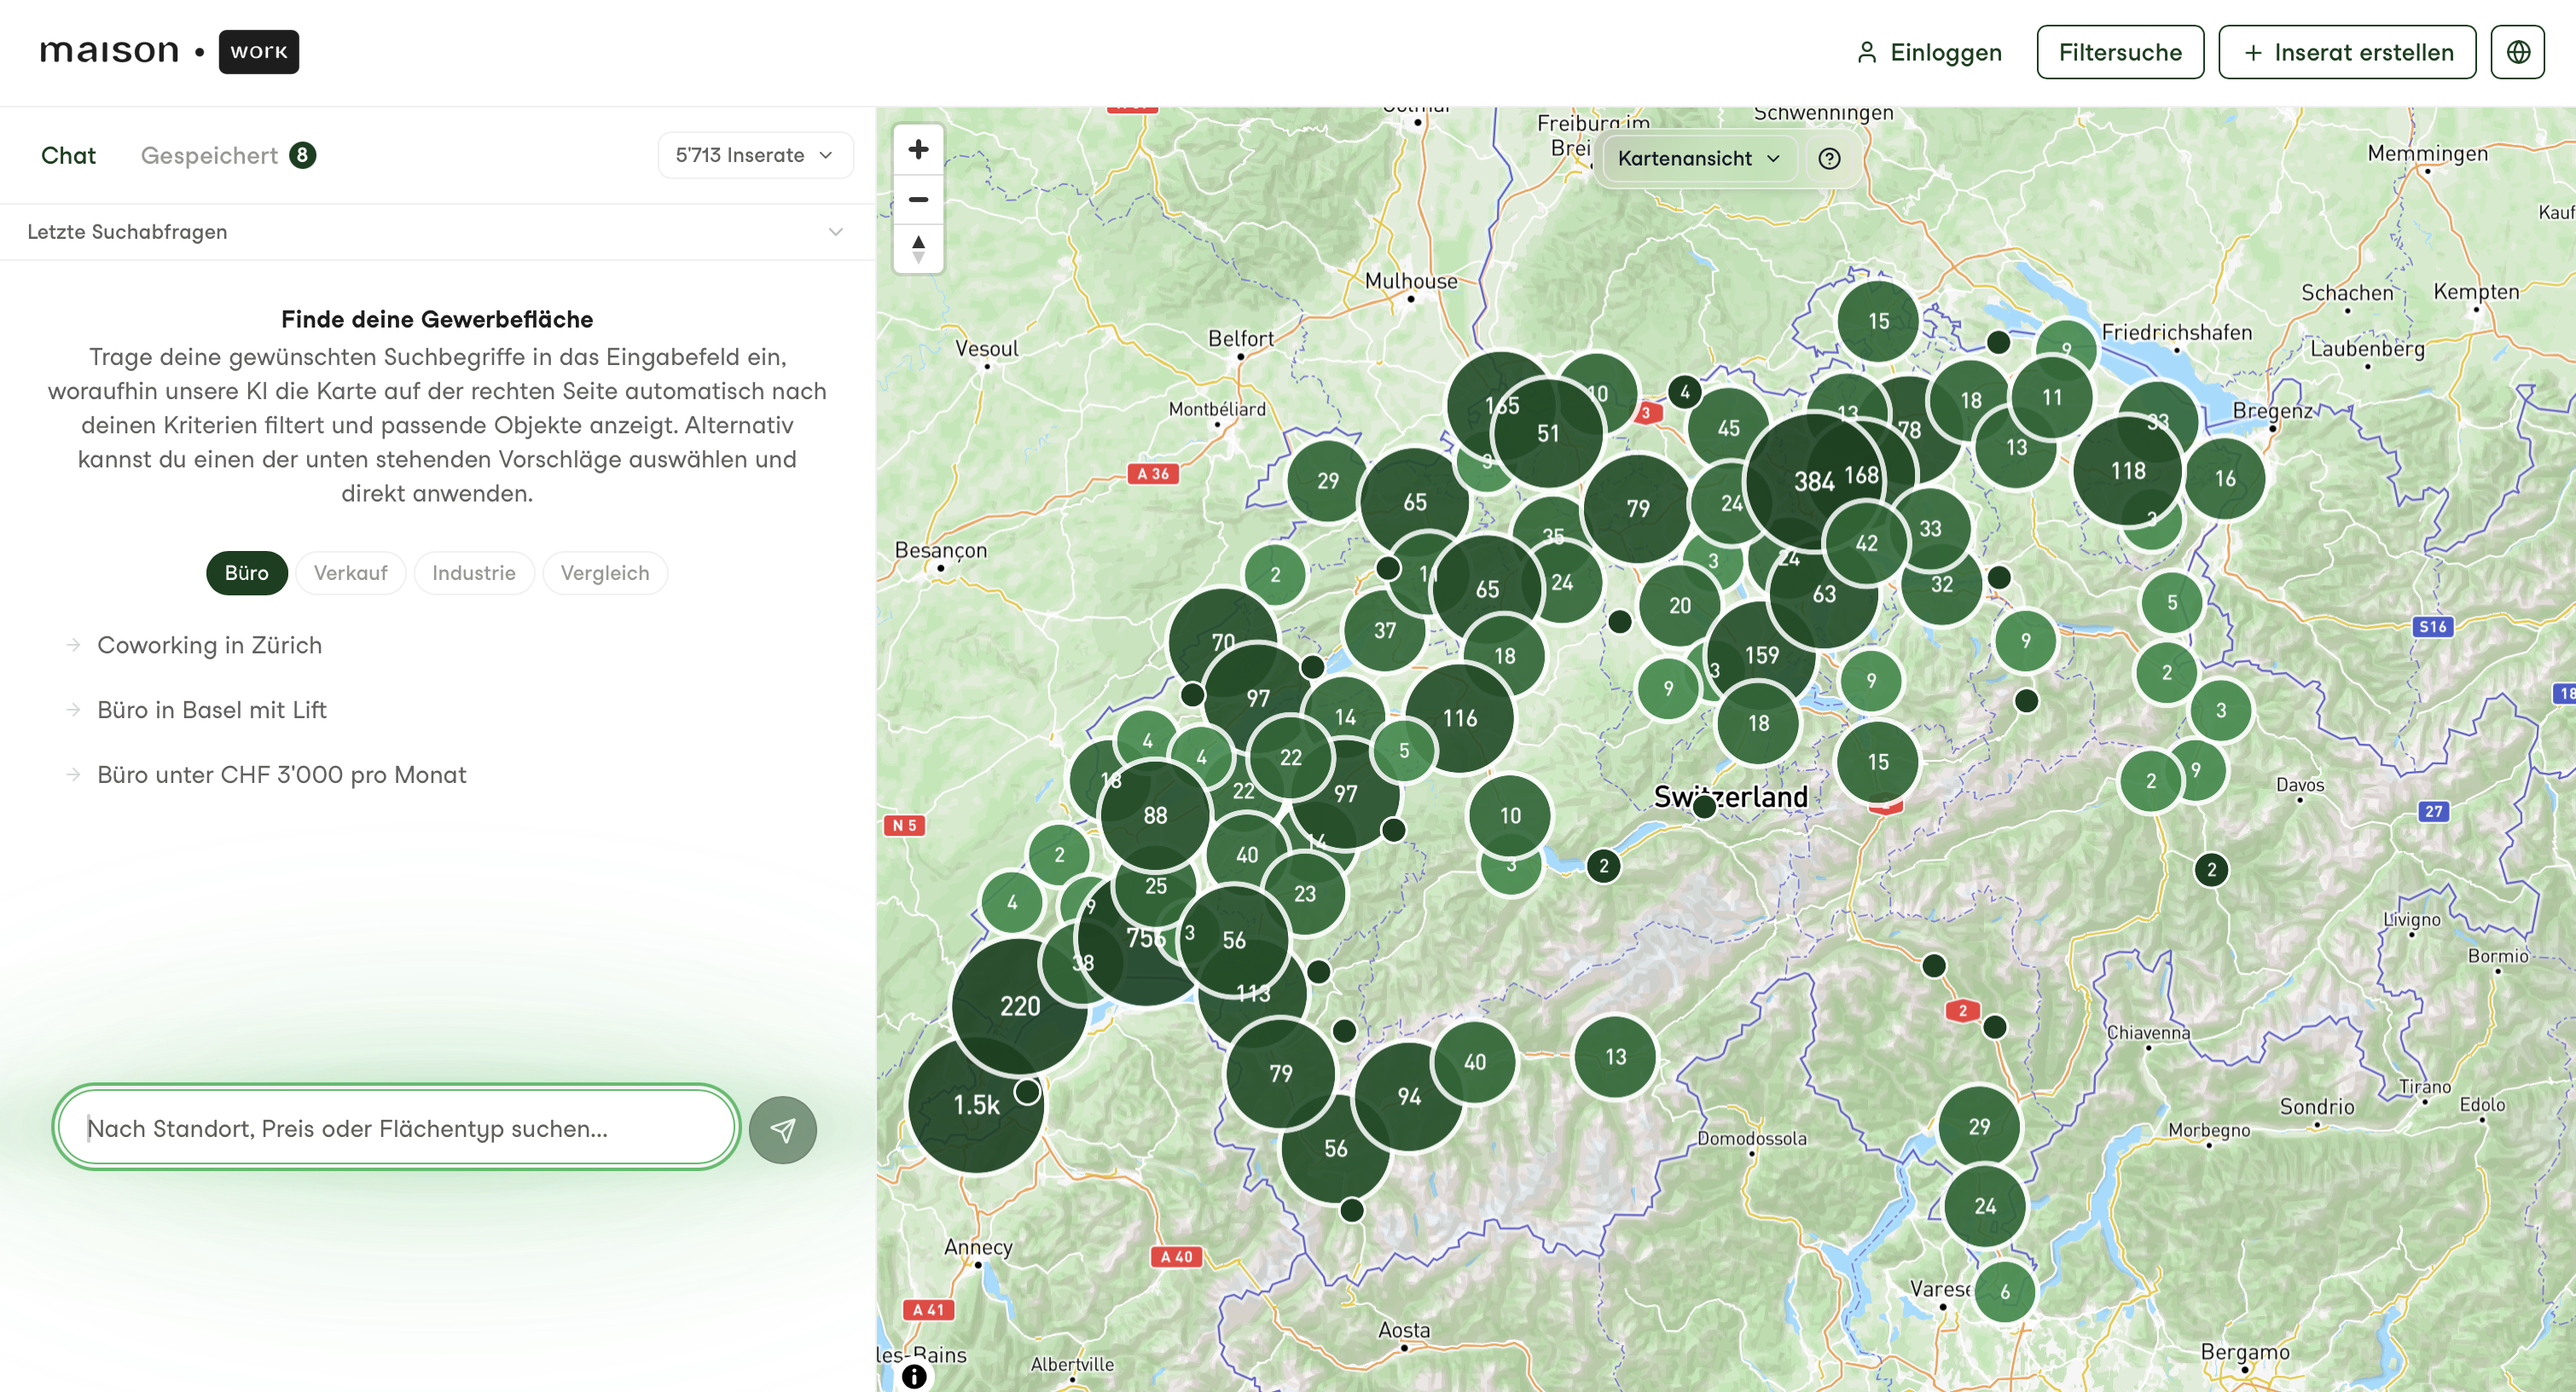Viewport: 2576px width, 1392px height.
Task: Click the 51 listings map cluster
Action: tap(1548, 433)
